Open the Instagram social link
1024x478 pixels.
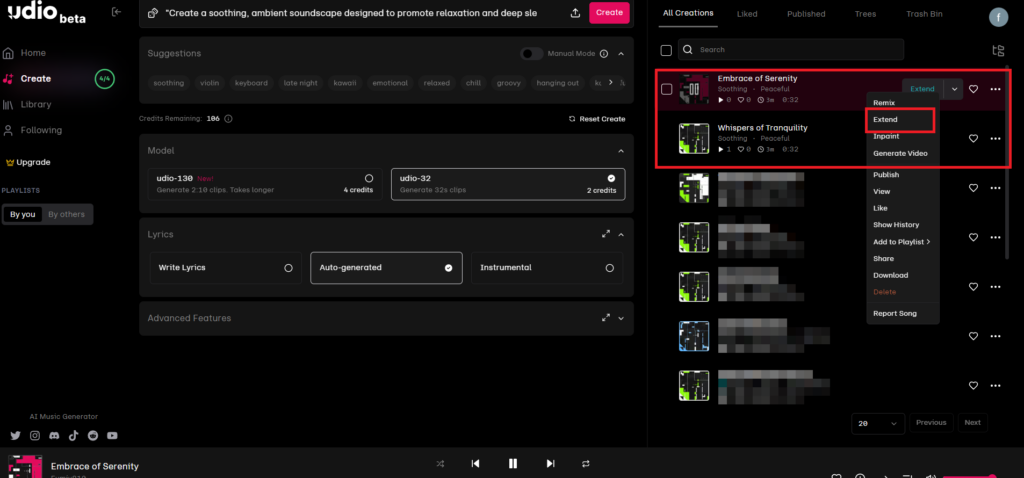click(35, 436)
